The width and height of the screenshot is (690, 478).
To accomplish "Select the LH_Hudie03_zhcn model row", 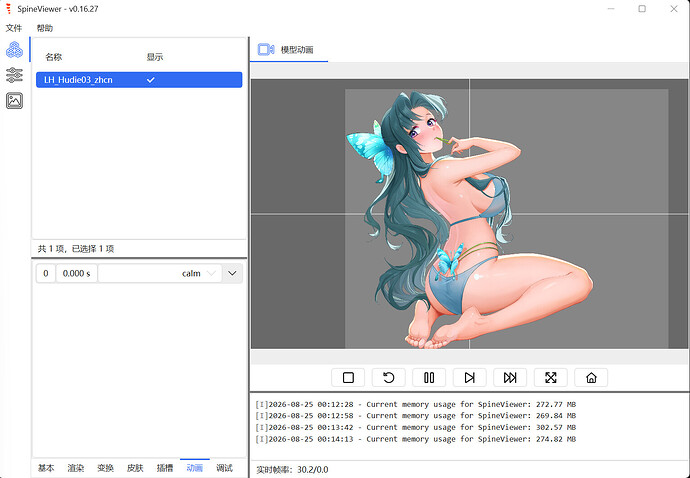I will click(139, 80).
